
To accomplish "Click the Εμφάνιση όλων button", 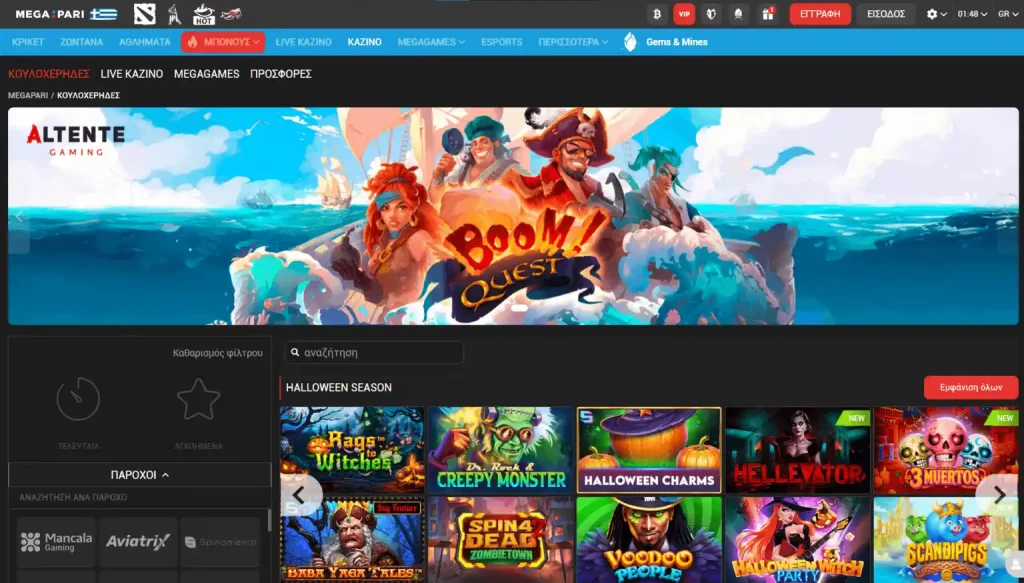I will coord(971,387).
